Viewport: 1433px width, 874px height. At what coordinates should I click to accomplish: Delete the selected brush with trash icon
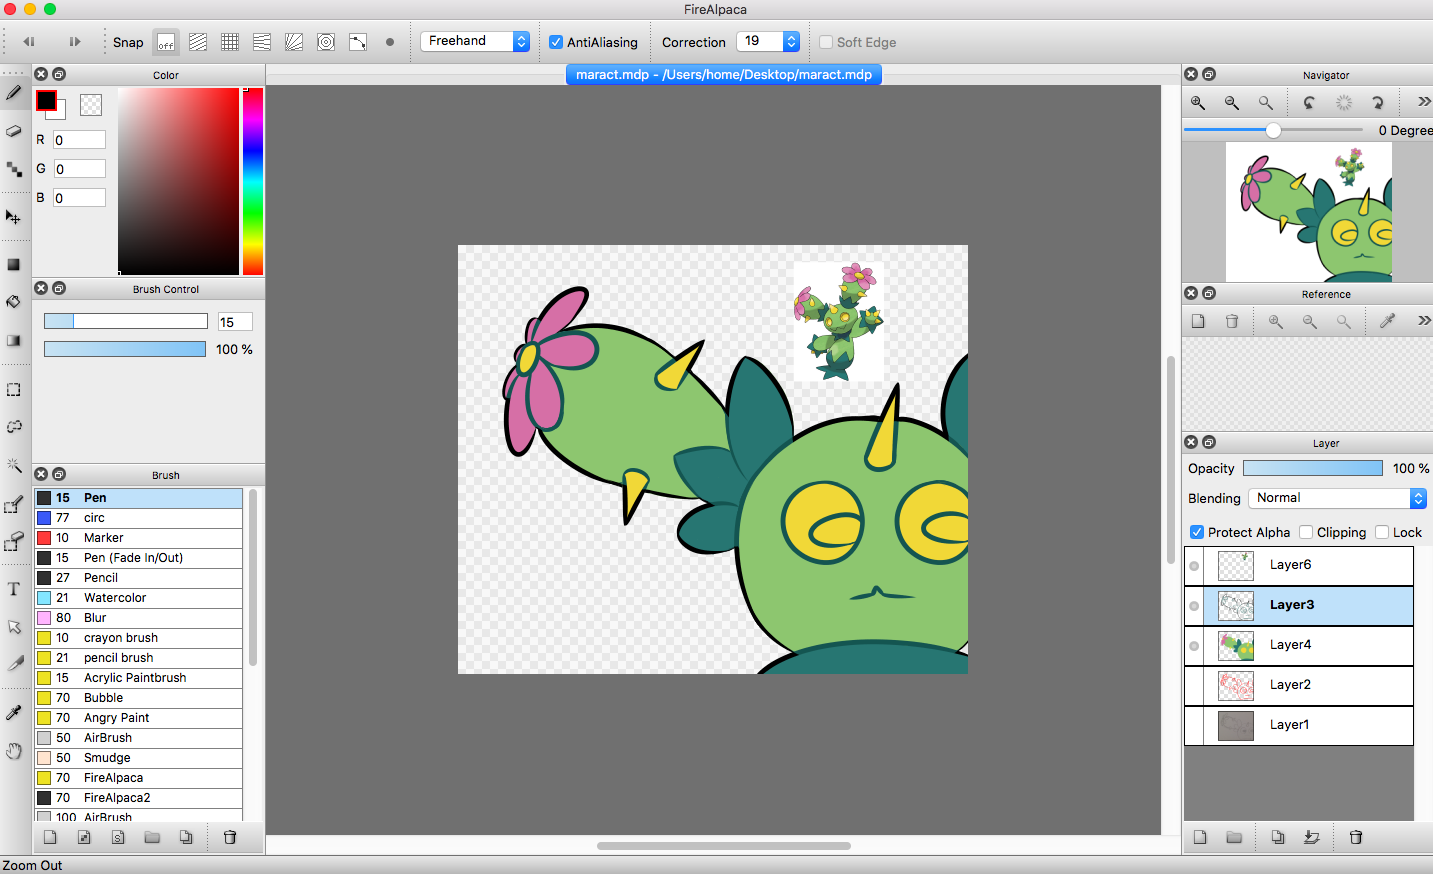[x=230, y=837]
